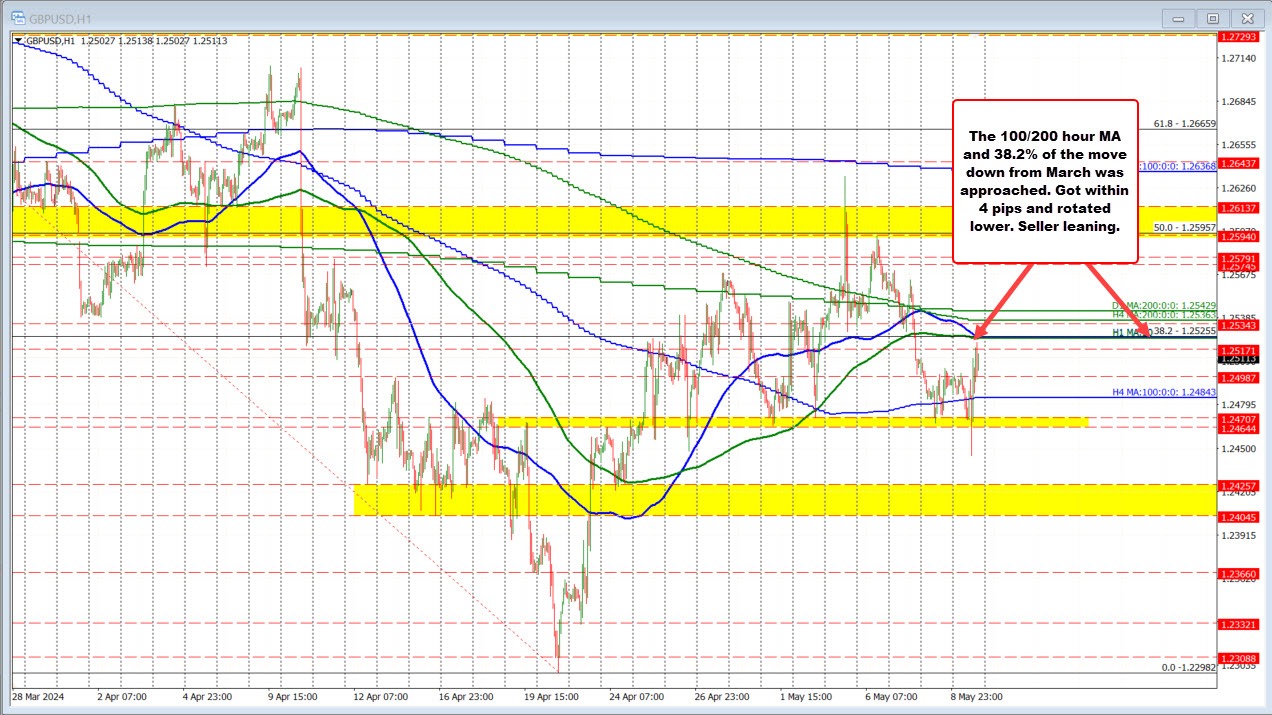Click the red 1.25940 price level tag
The height and width of the screenshot is (715, 1272).
click(x=1238, y=237)
